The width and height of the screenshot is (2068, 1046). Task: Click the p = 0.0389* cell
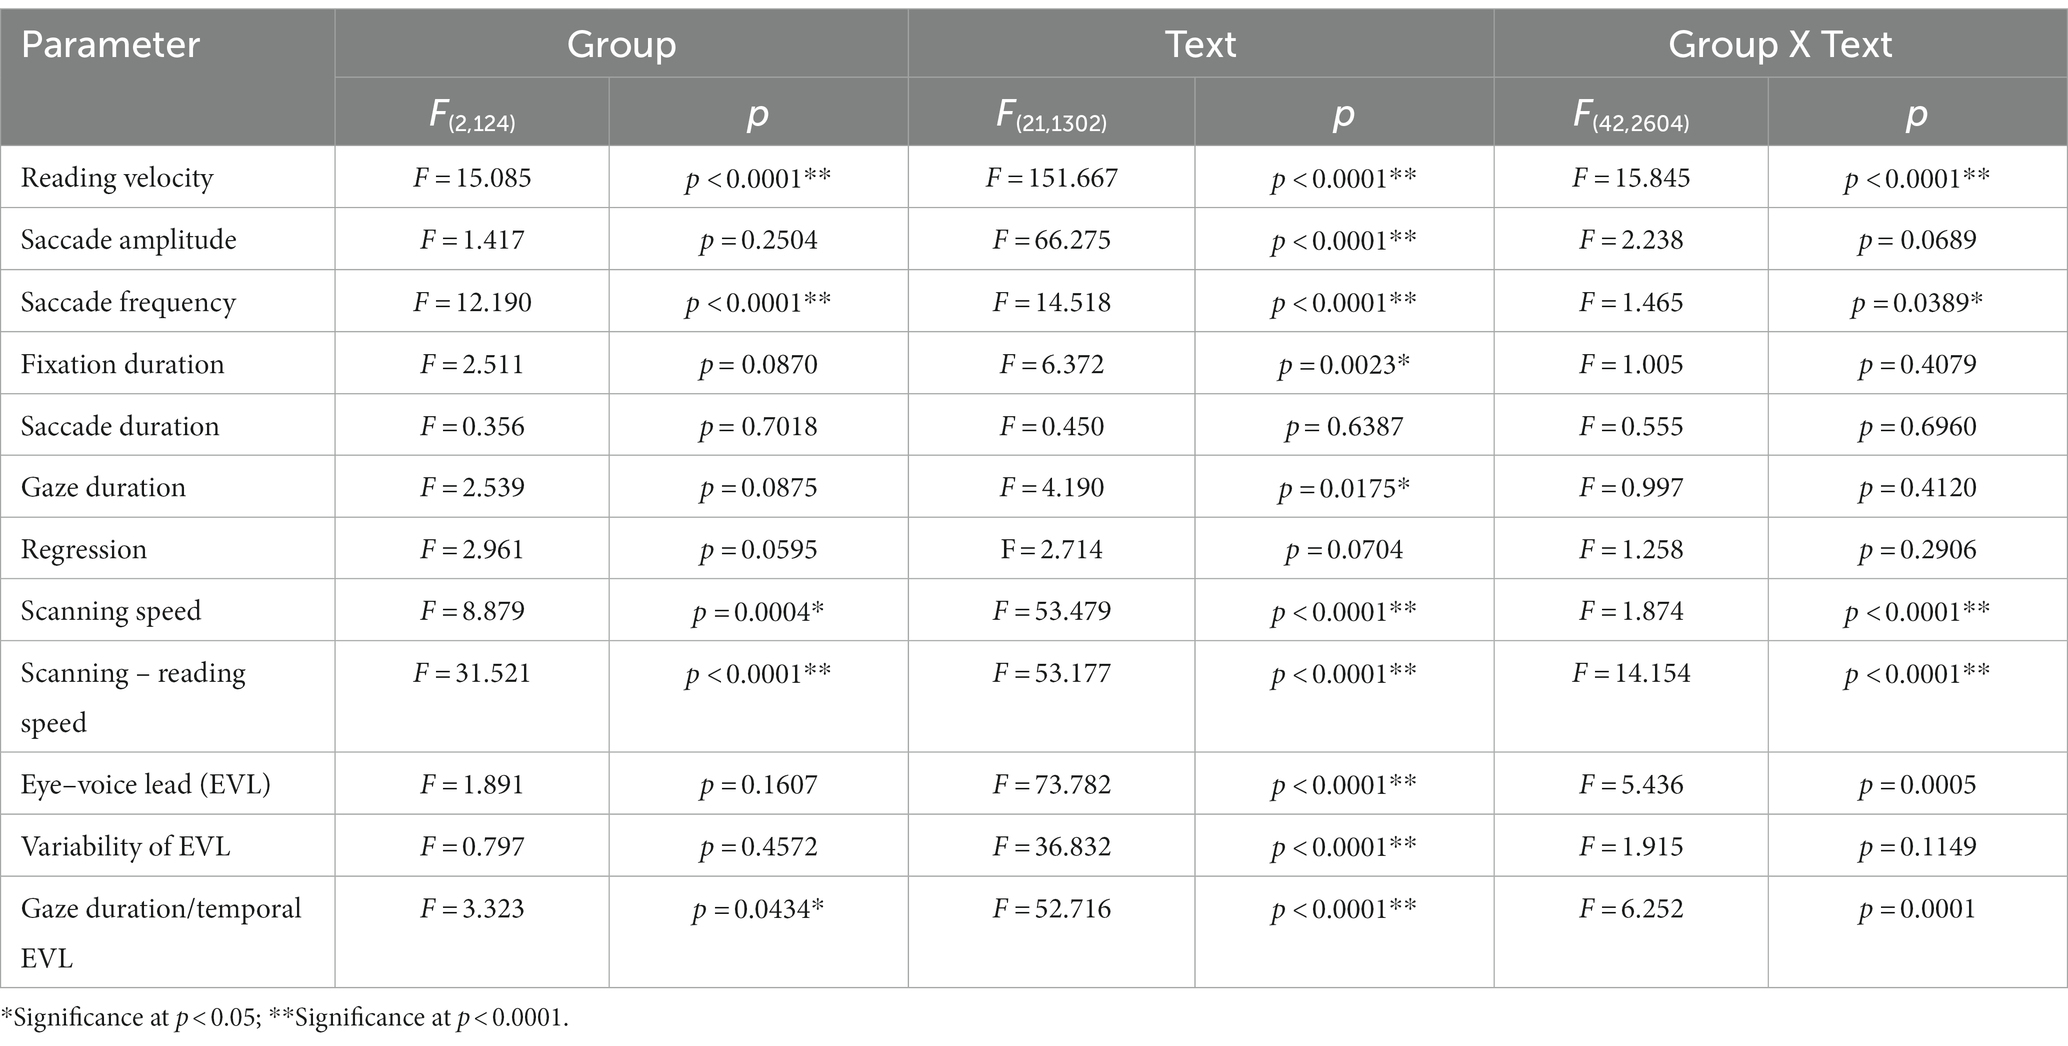point(1917,302)
